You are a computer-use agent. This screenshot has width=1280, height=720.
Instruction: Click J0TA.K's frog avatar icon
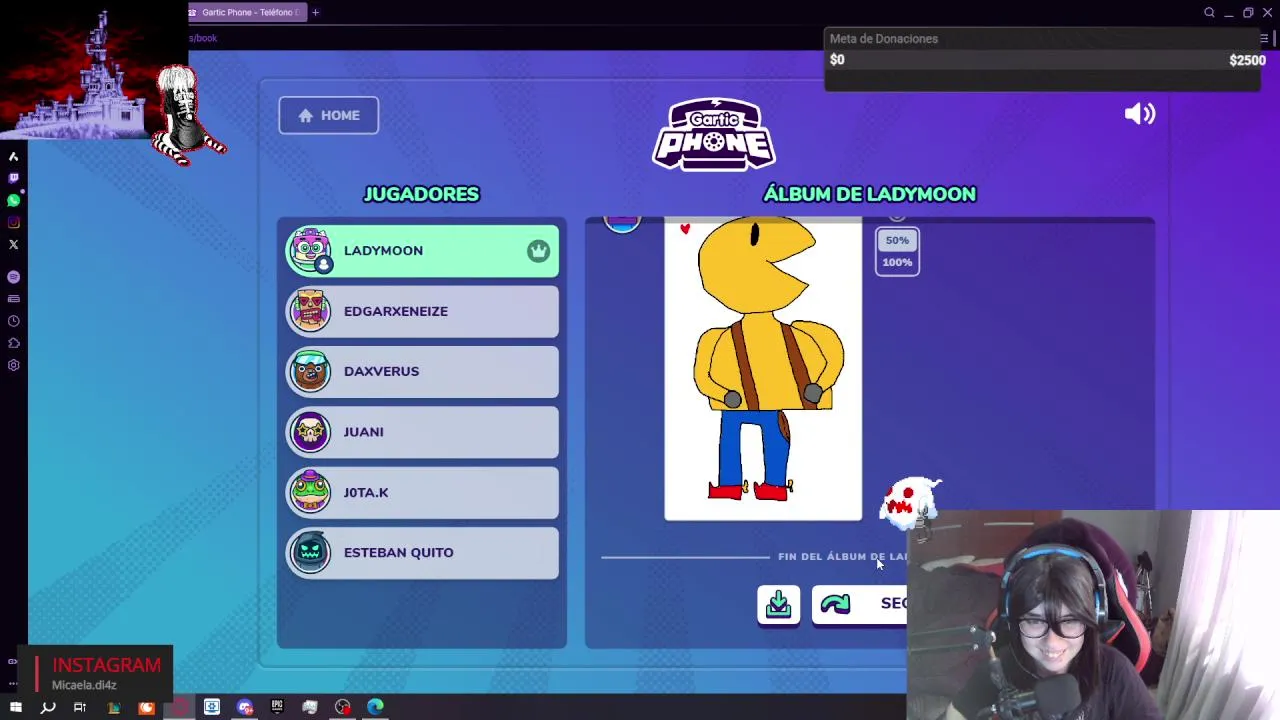310,492
